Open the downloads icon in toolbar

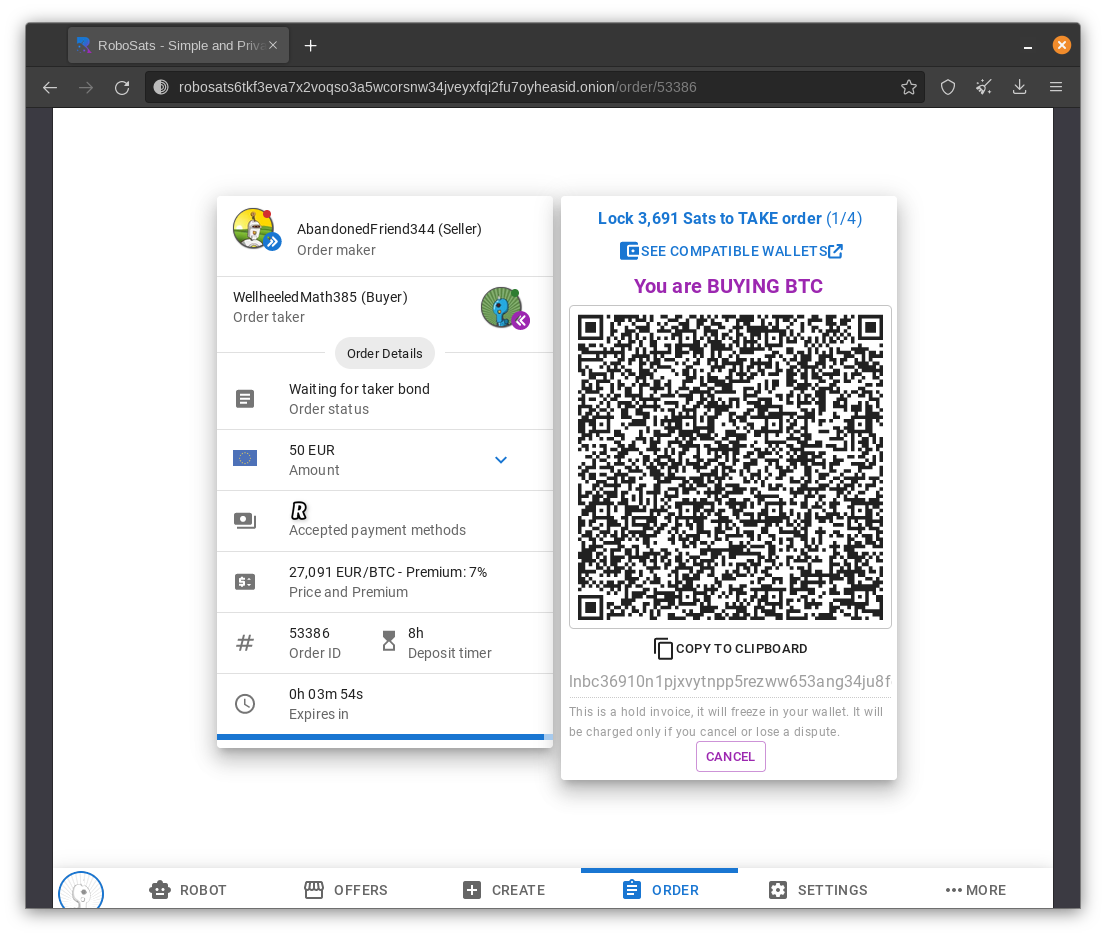pos(1019,87)
